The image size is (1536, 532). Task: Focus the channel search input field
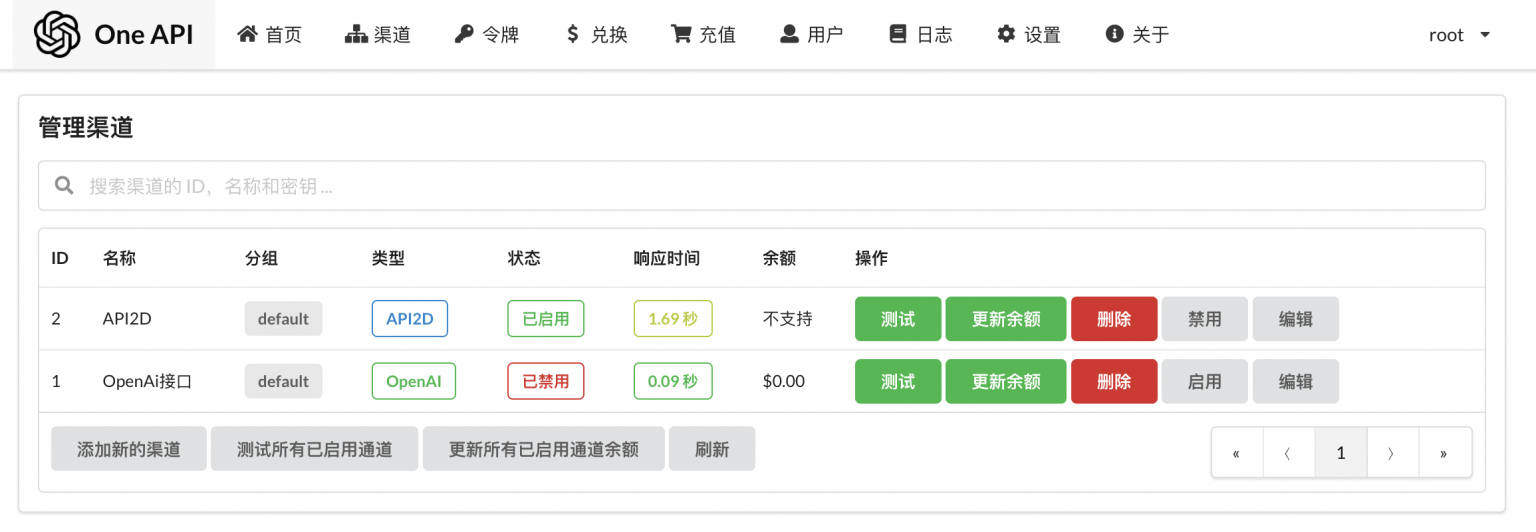tap(762, 186)
